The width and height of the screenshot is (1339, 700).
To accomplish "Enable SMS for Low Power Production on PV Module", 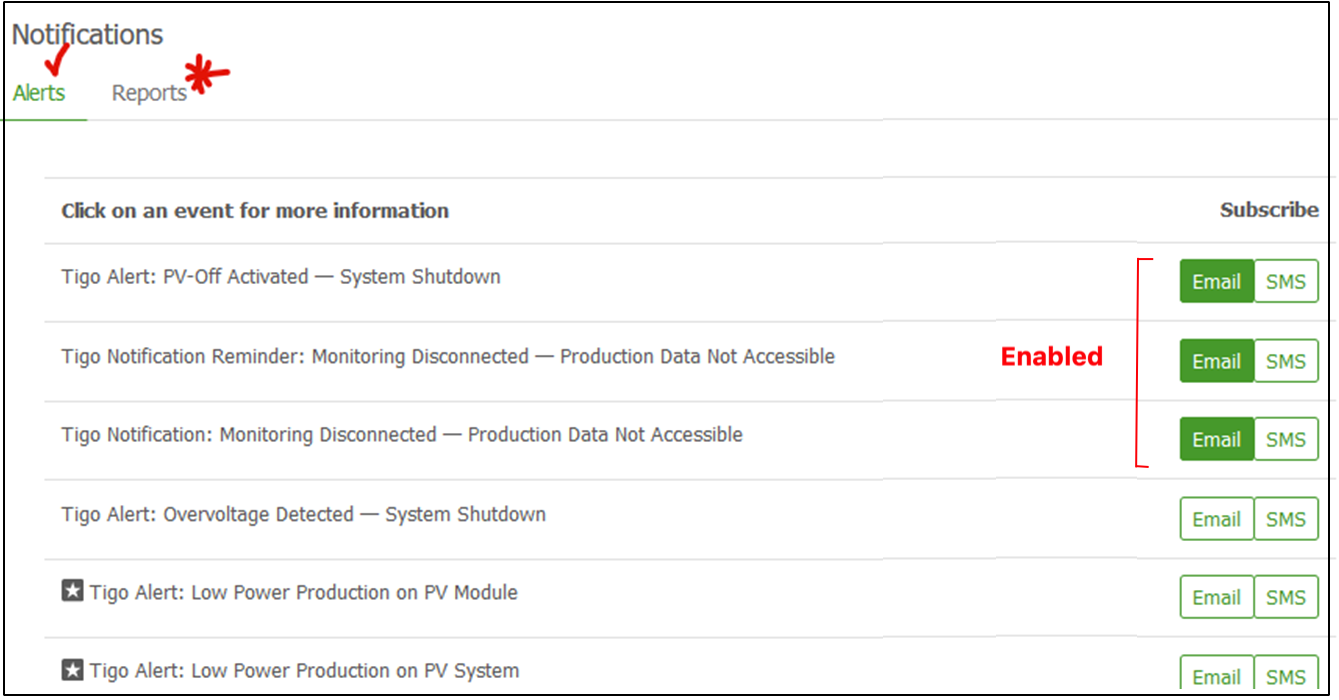I will pyautogui.click(x=1286, y=597).
